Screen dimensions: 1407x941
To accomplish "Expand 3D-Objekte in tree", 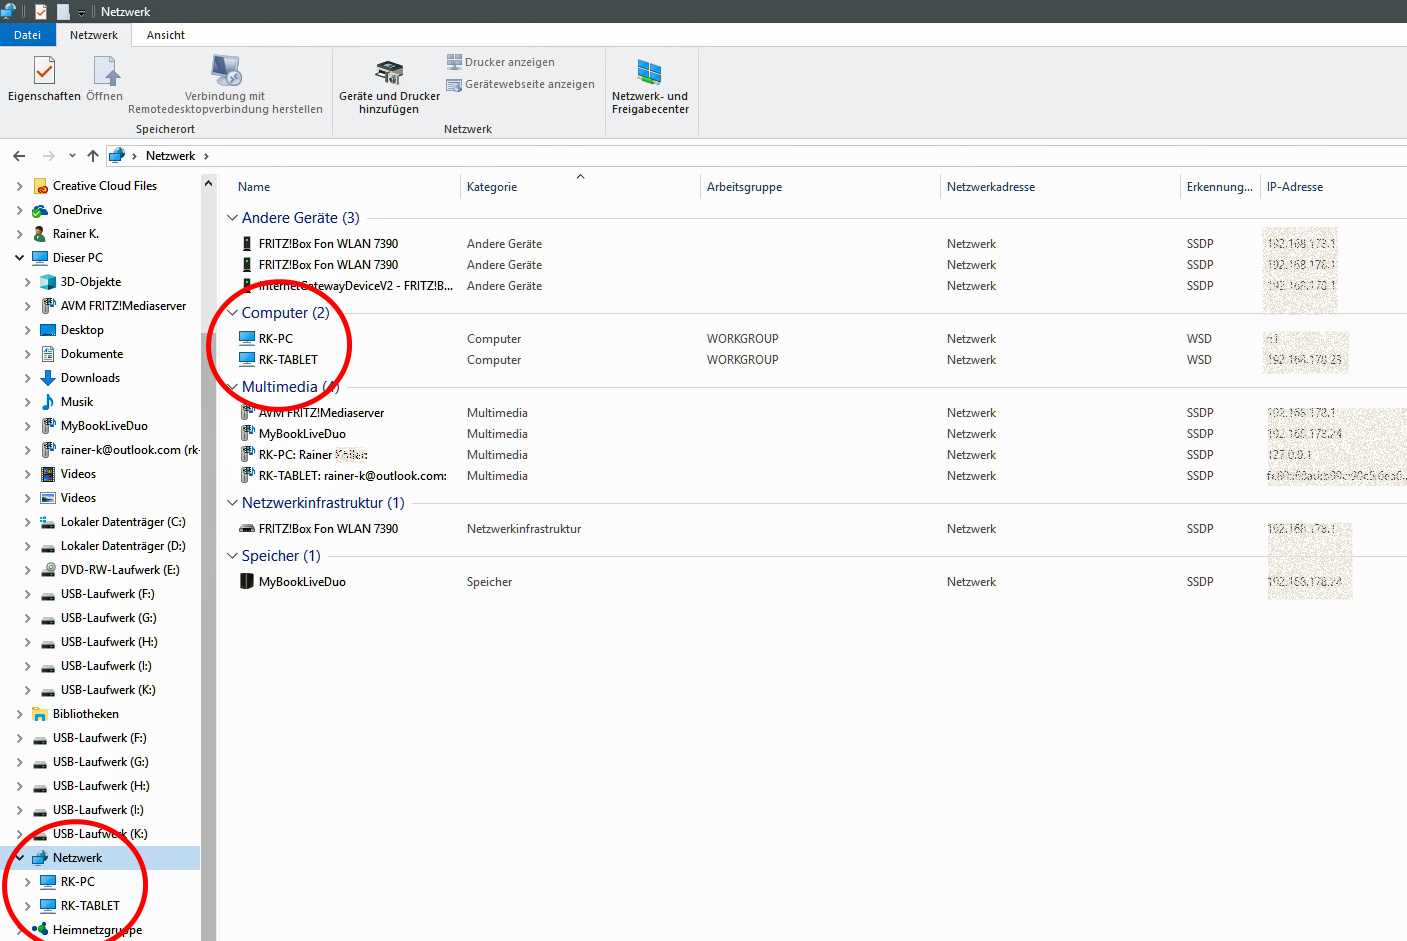I will coord(27,282).
